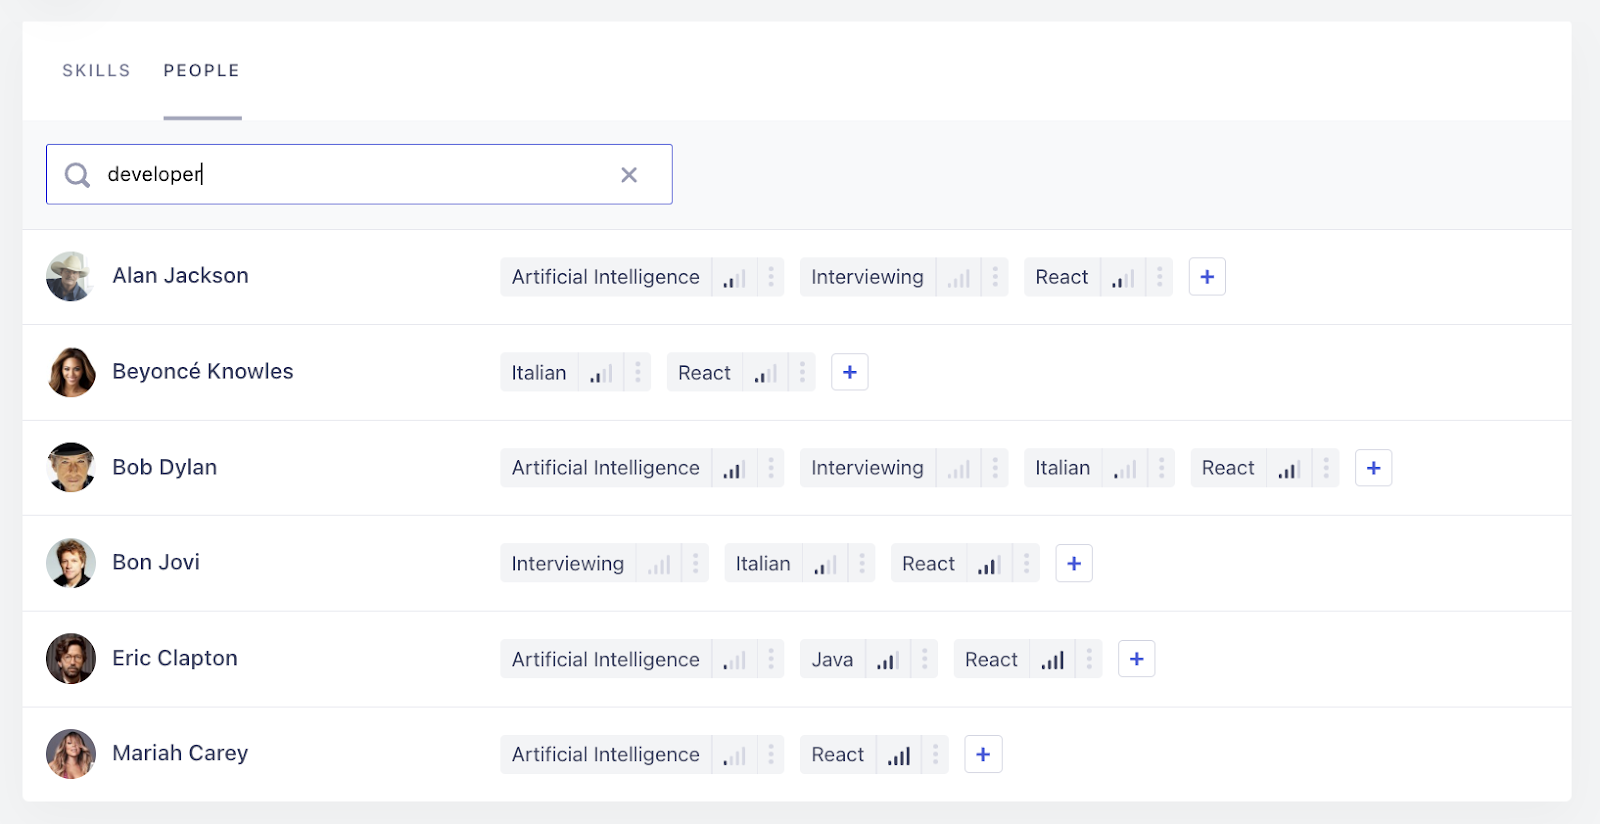Open options menu for Beyoncé's Italian skill
Image resolution: width=1600 pixels, height=824 pixels.
pos(638,373)
